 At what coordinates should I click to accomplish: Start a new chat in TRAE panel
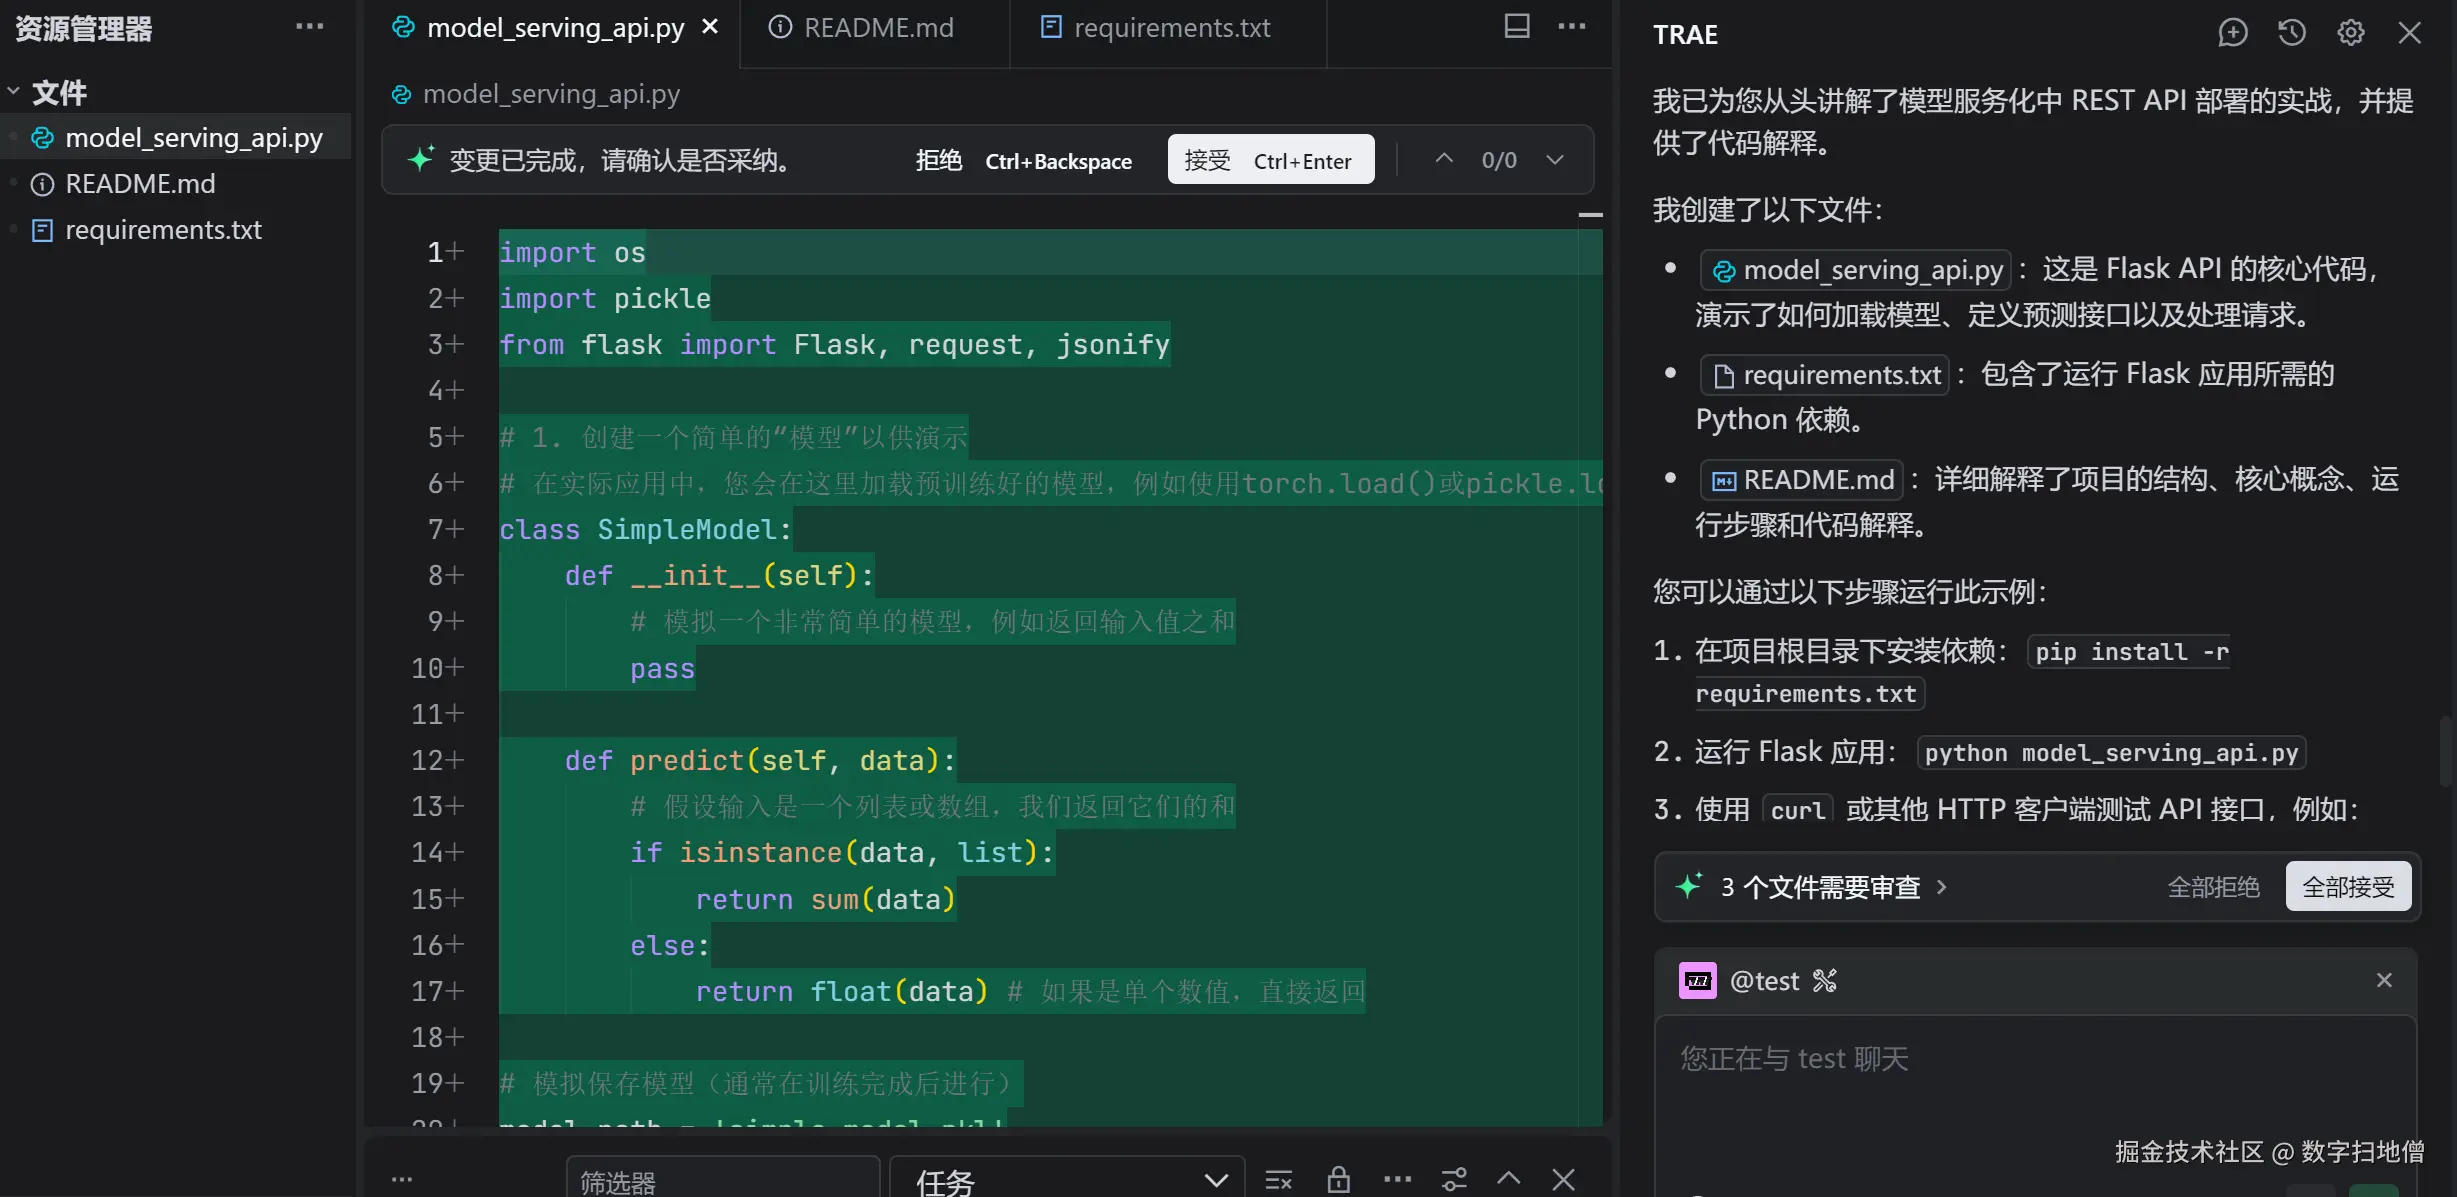[x=2232, y=33]
